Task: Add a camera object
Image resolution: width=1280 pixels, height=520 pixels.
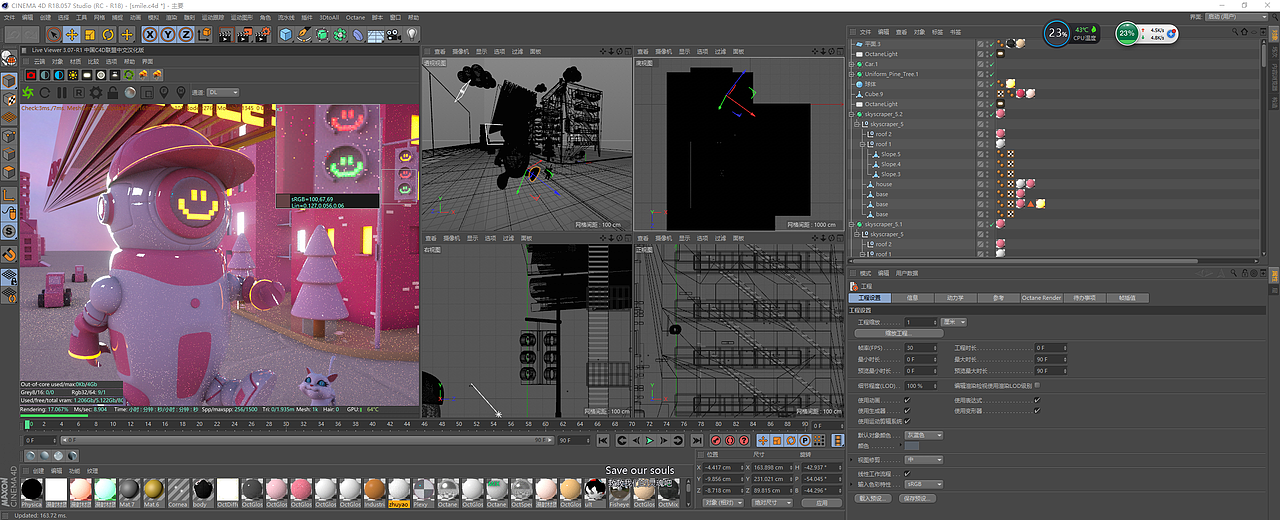Action: pos(394,35)
